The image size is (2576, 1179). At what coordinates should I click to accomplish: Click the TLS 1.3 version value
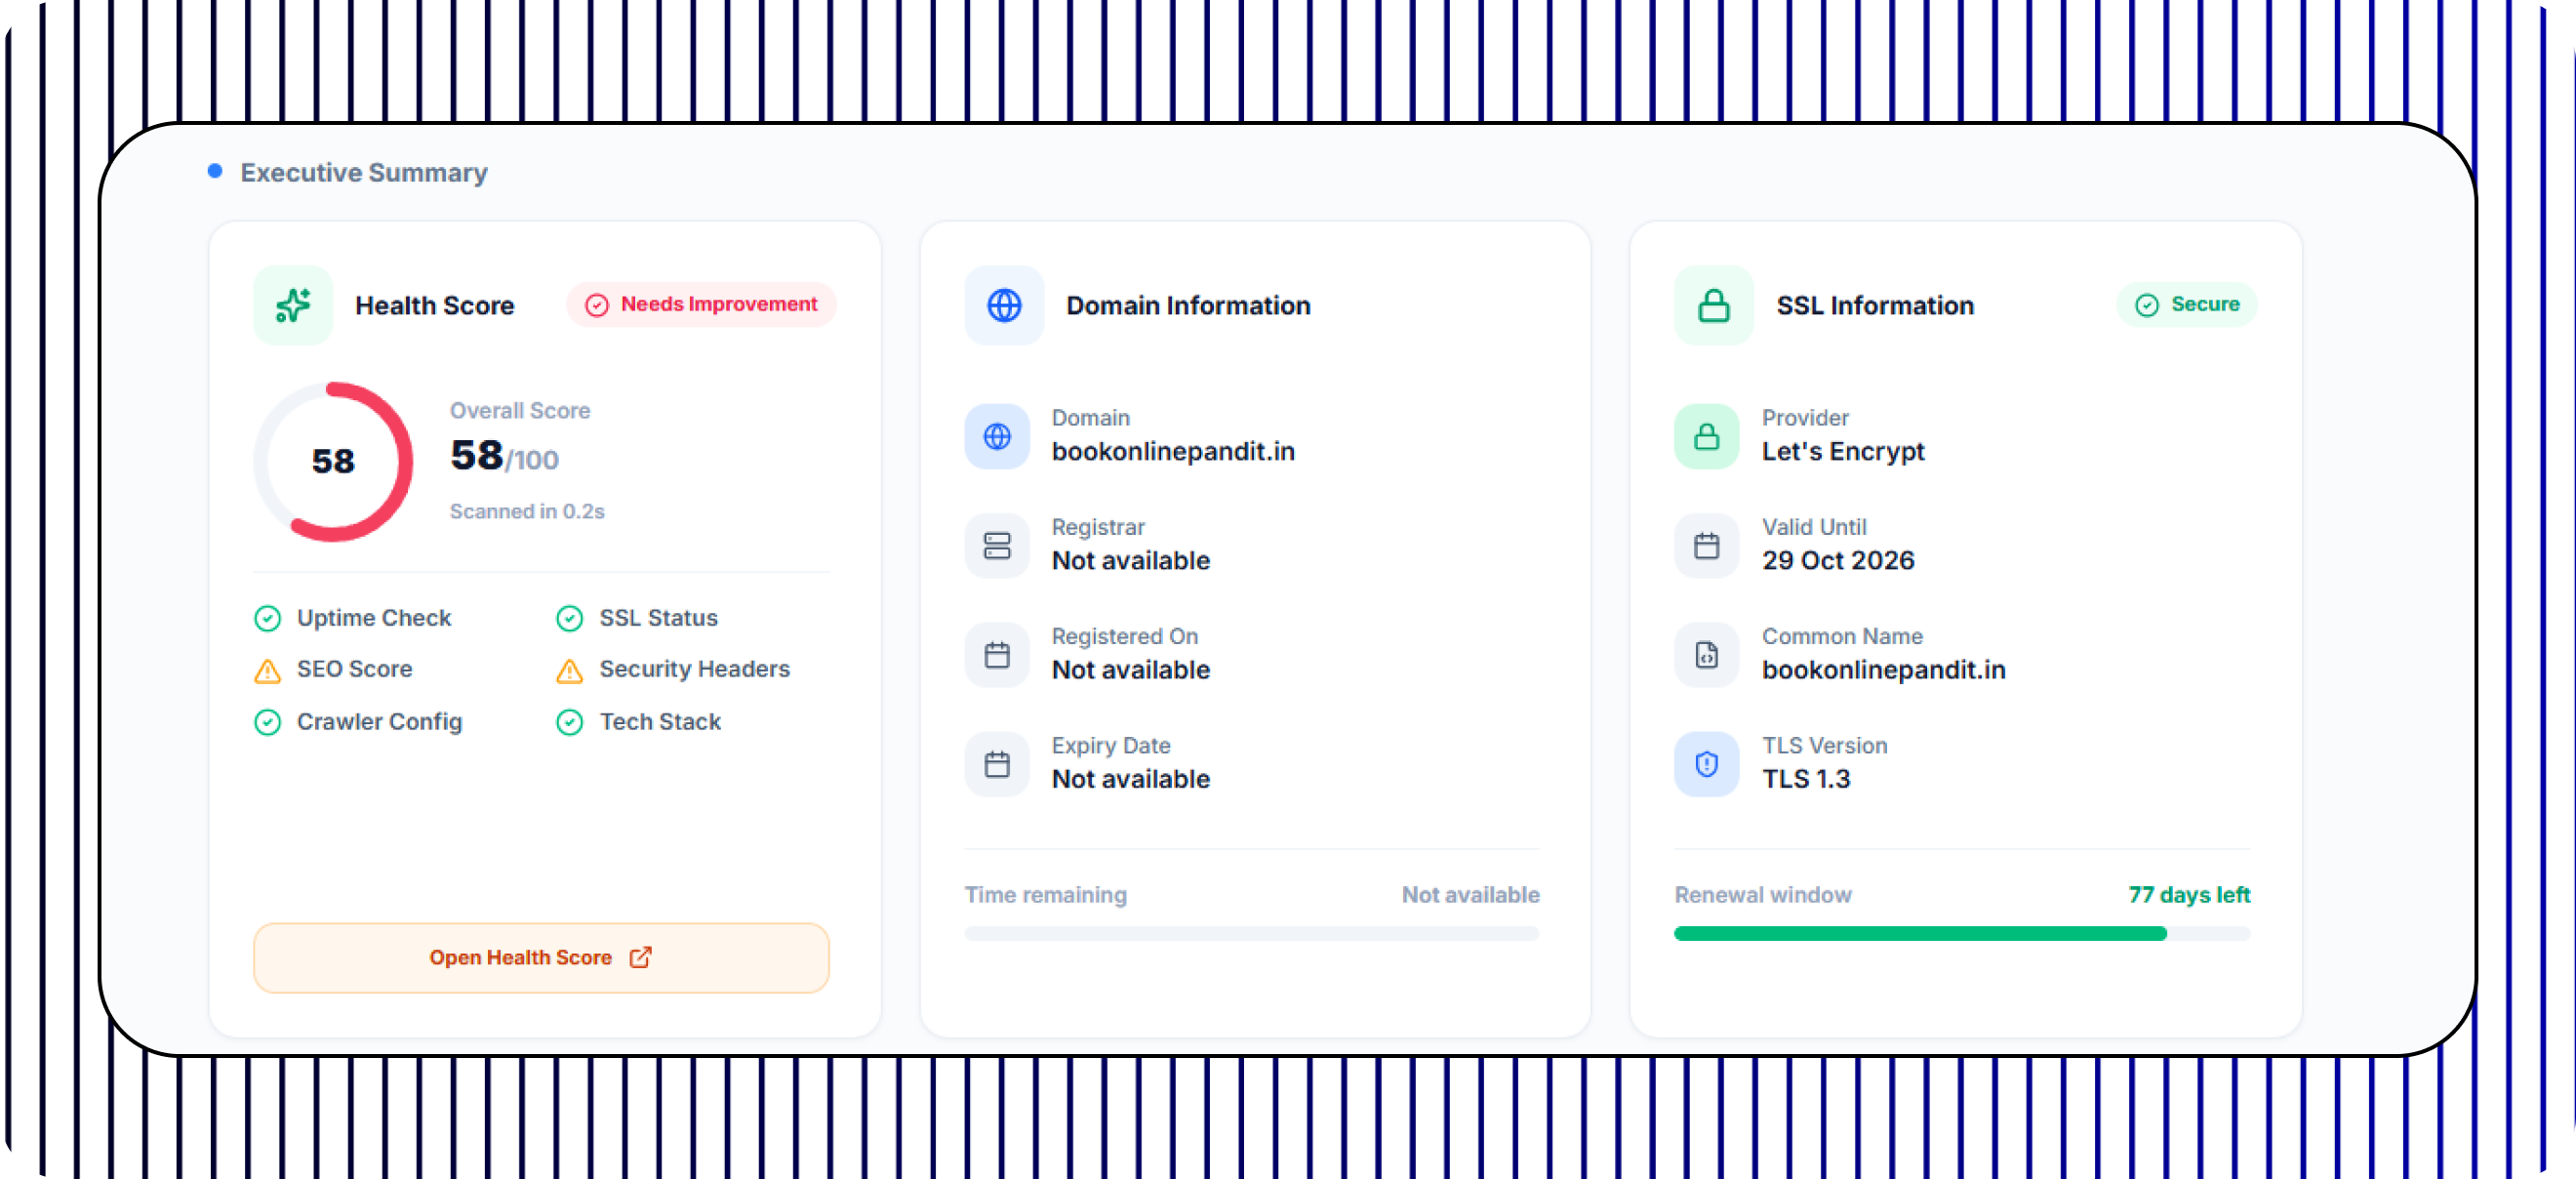click(x=1806, y=779)
